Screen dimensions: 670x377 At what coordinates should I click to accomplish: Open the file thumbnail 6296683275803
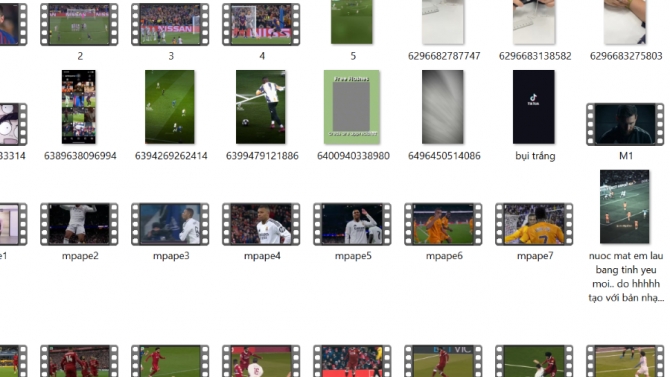625,22
